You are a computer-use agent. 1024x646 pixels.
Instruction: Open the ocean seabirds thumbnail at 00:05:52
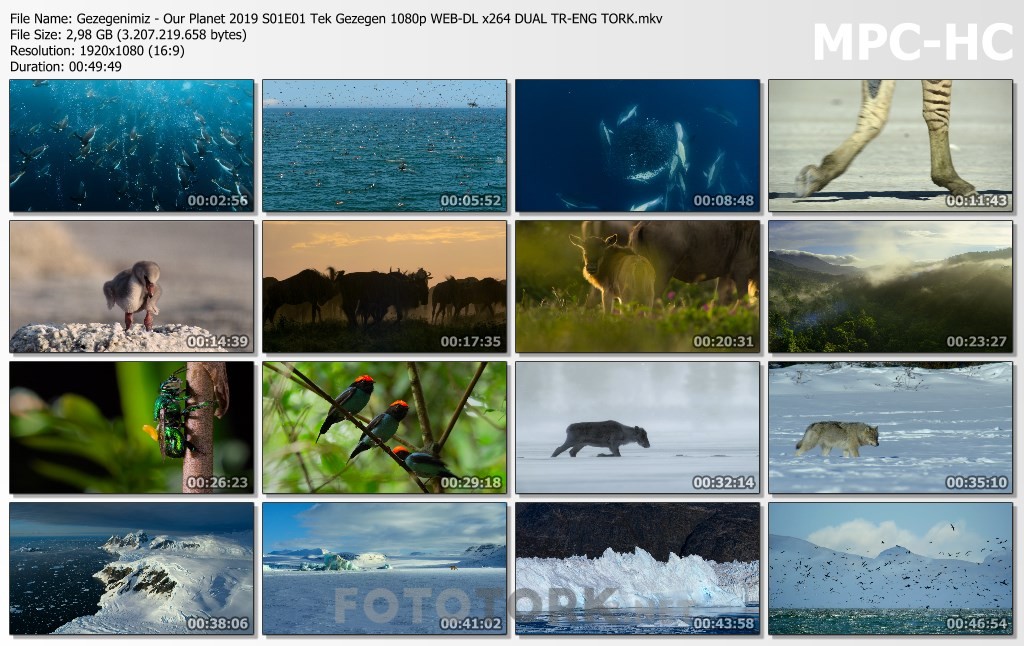click(385, 145)
